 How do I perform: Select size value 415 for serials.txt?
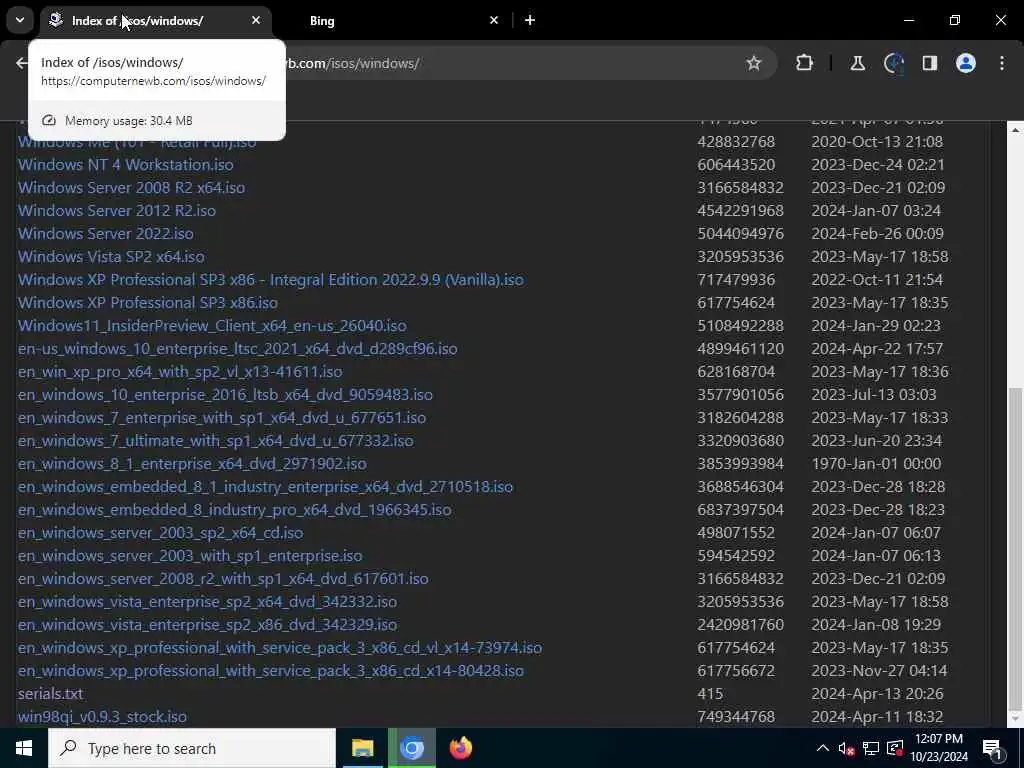pos(710,694)
